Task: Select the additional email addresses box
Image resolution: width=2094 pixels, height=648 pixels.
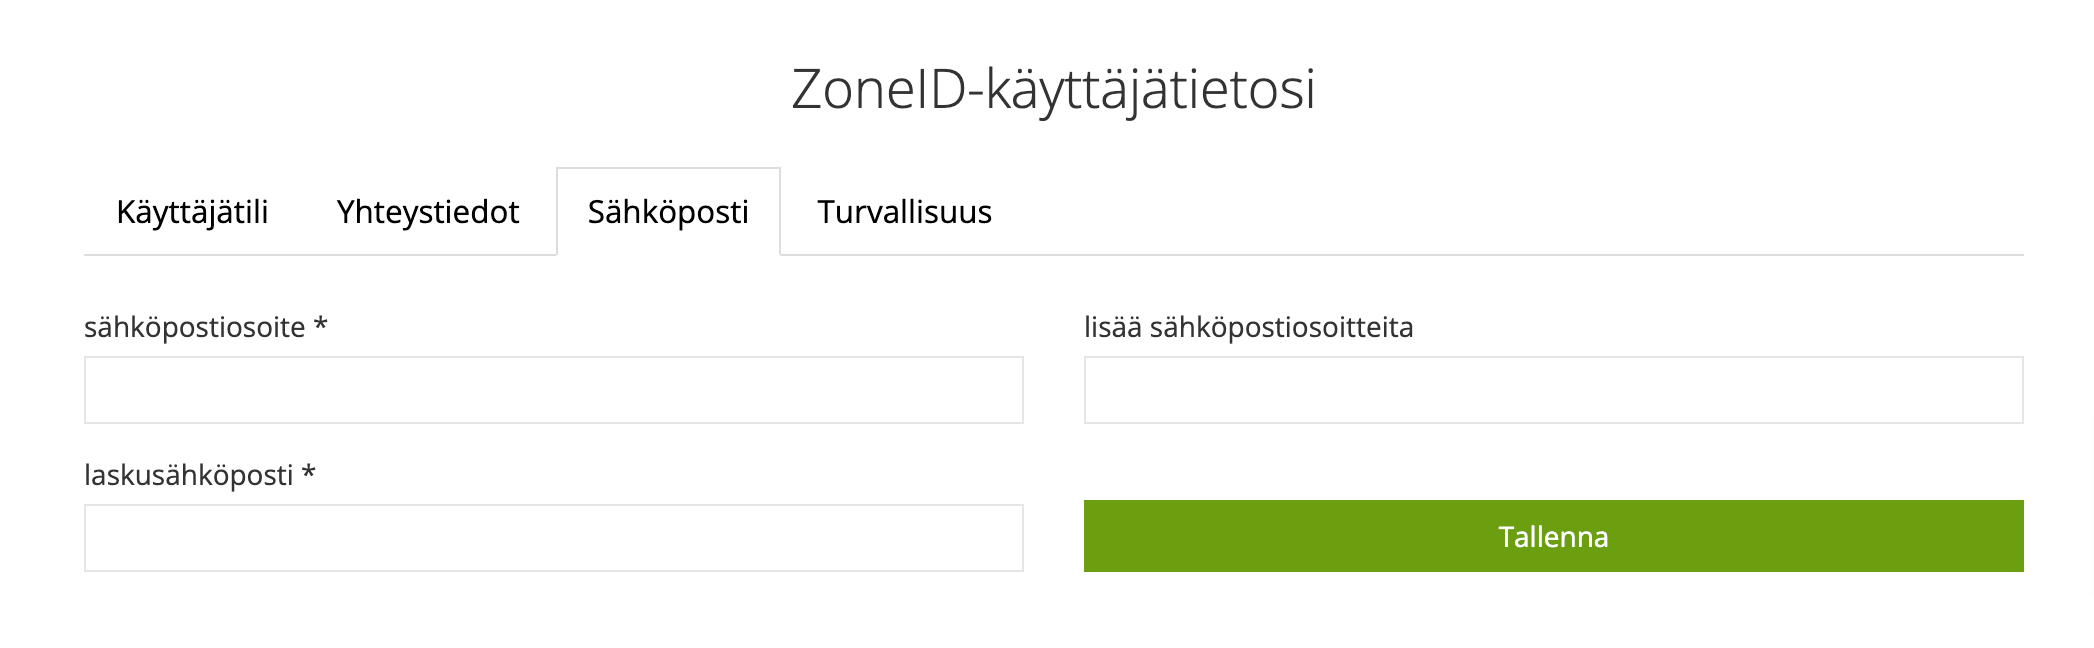Action: tap(1553, 390)
